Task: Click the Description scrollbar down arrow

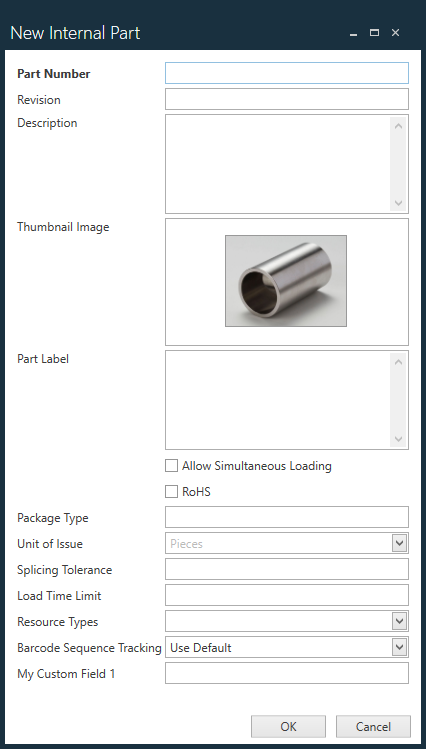Action: tap(399, 203)
